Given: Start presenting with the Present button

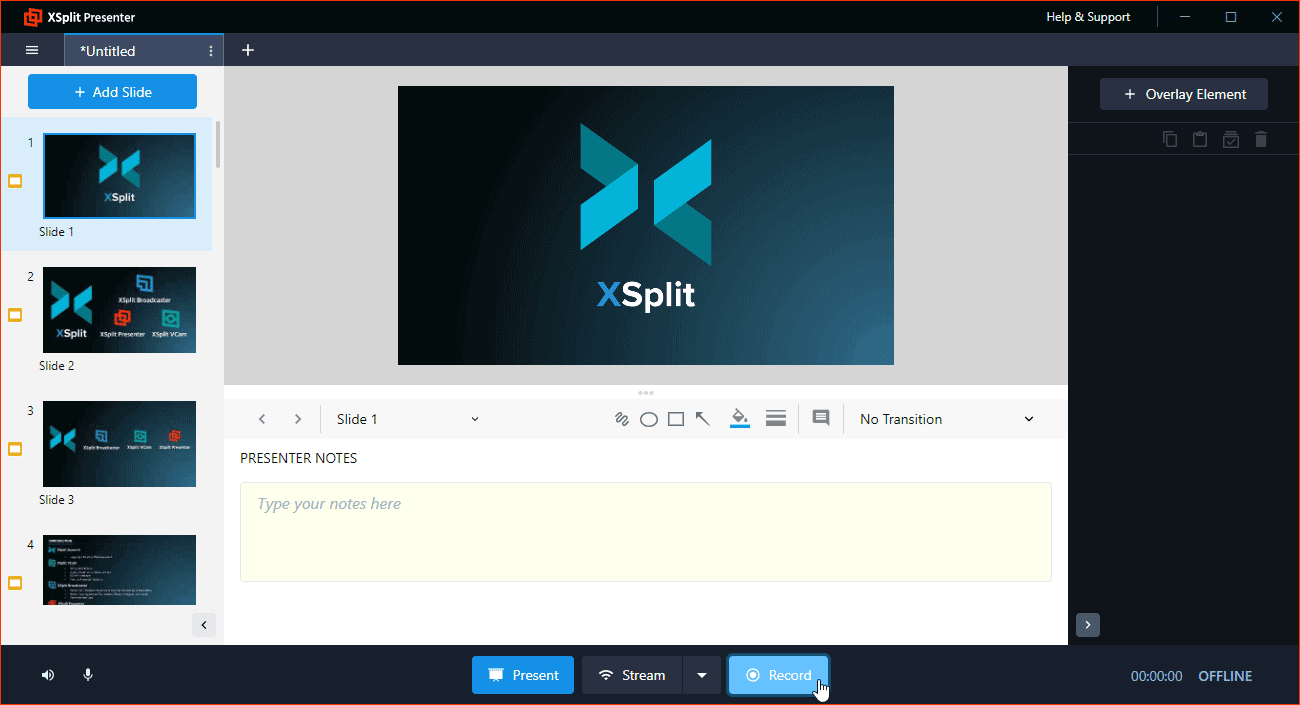Looking at the screenshot, I should 523,675.
